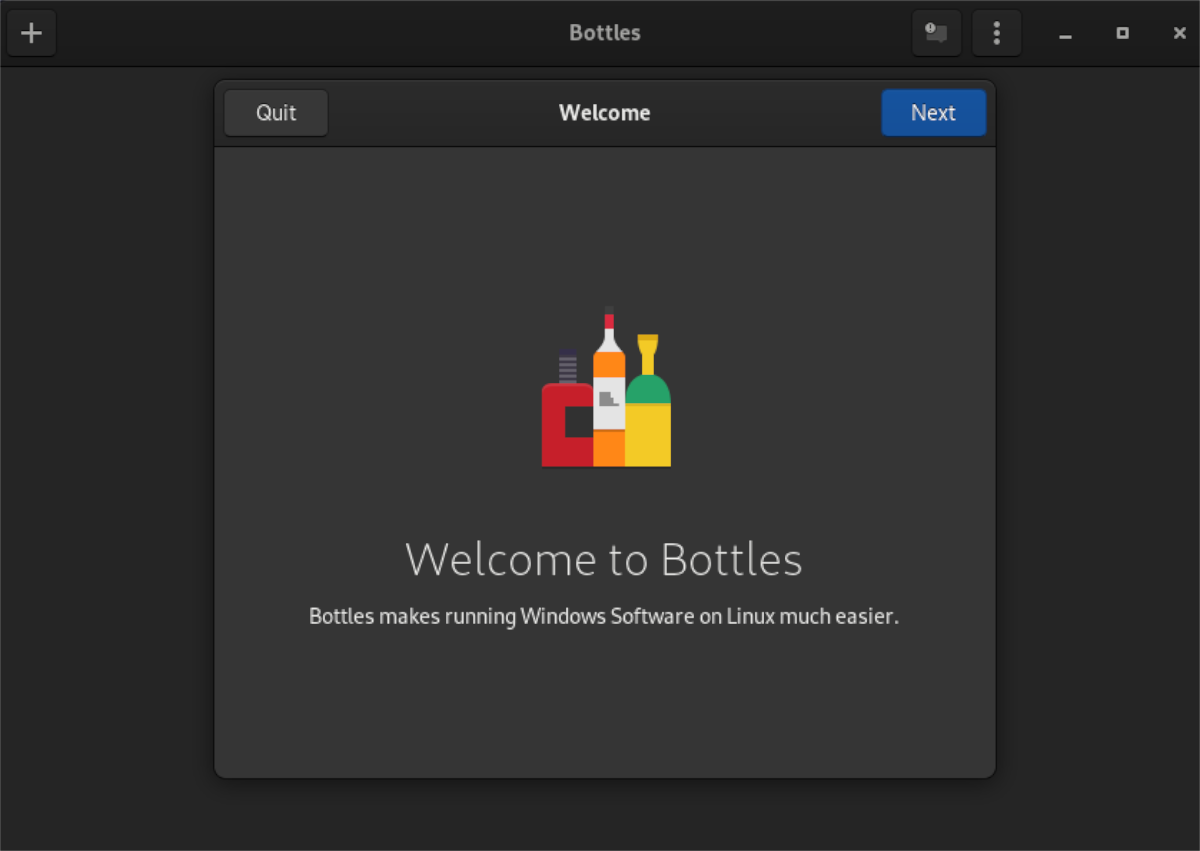Create a new bottle using the plus icon
This screenshot has height=851, width=1200.
point(31,33)
